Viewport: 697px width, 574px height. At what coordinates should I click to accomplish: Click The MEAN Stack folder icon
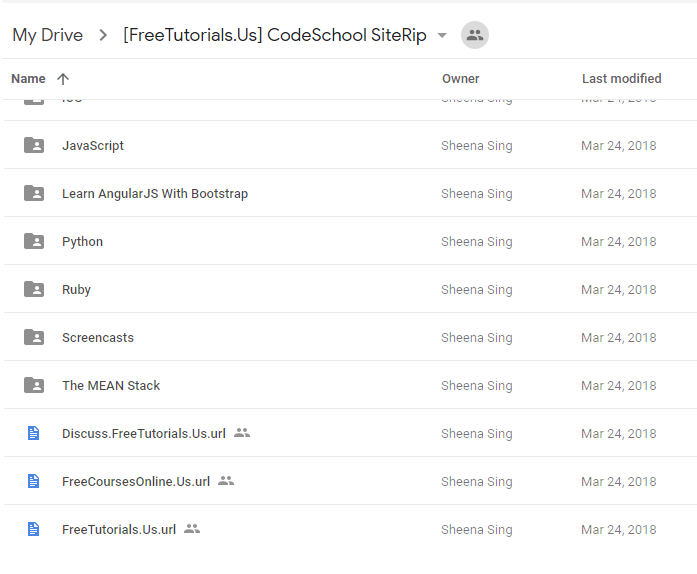click(x=34, y=385)
